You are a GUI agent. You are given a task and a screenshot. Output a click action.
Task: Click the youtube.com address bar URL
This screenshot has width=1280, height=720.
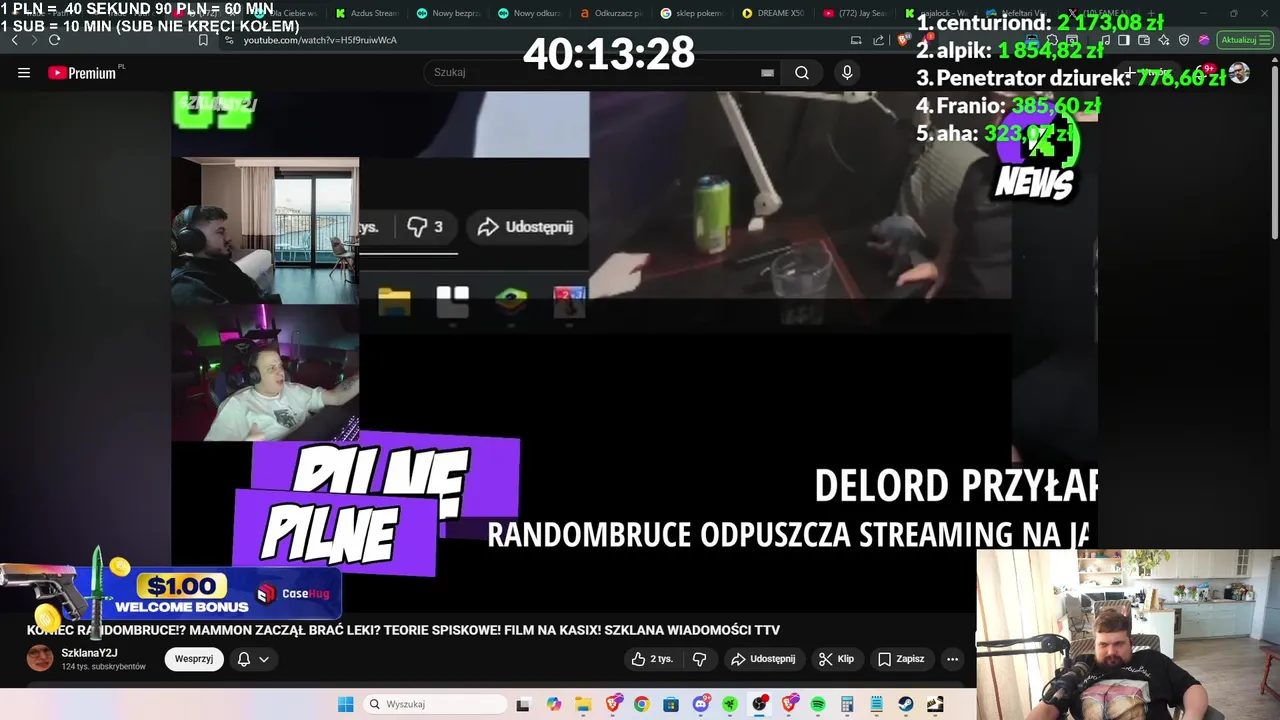[320, 40]
